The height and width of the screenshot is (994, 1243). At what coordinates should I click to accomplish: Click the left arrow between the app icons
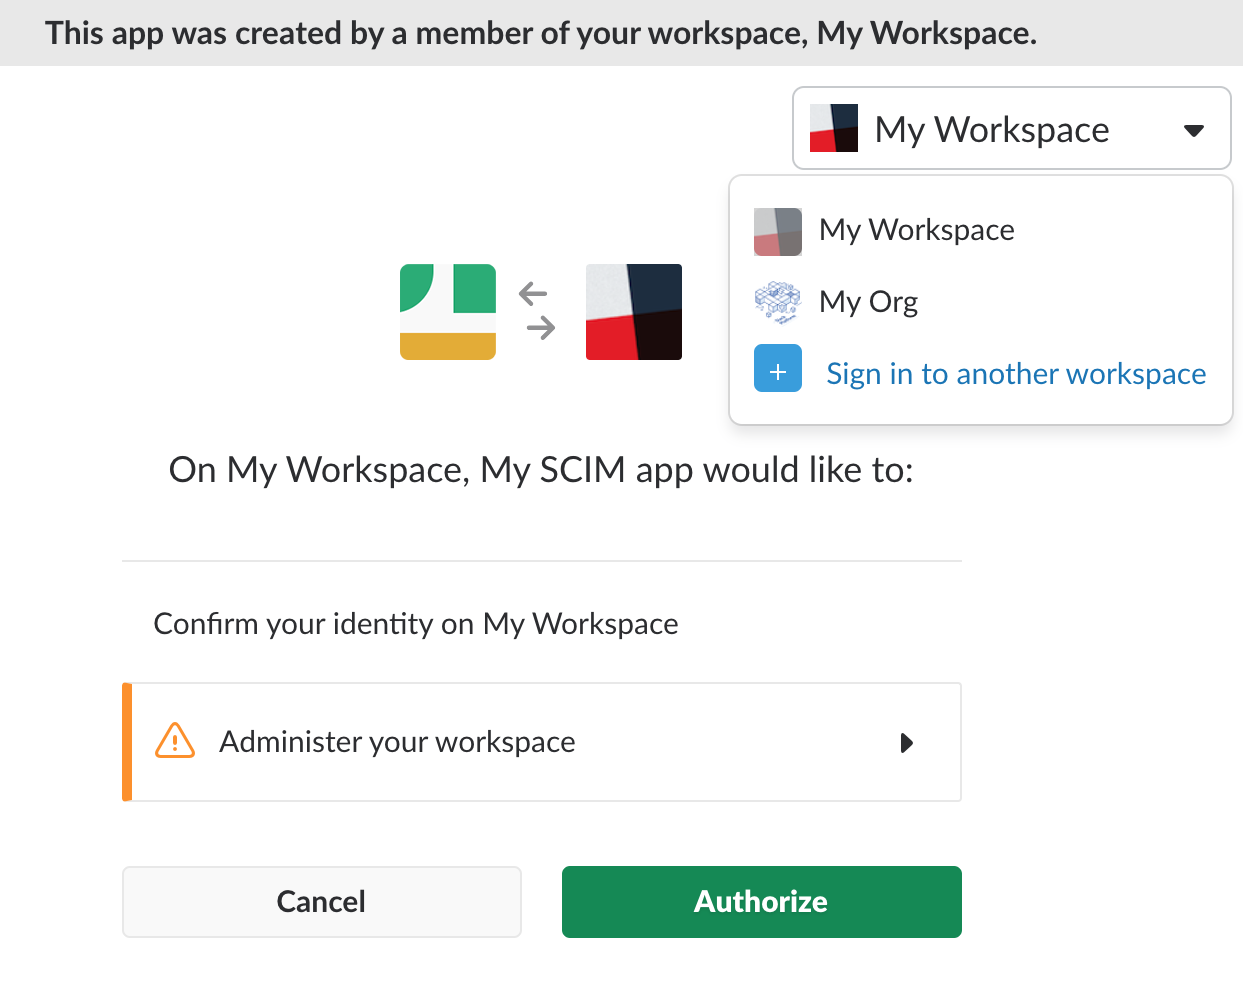point(534,293)
